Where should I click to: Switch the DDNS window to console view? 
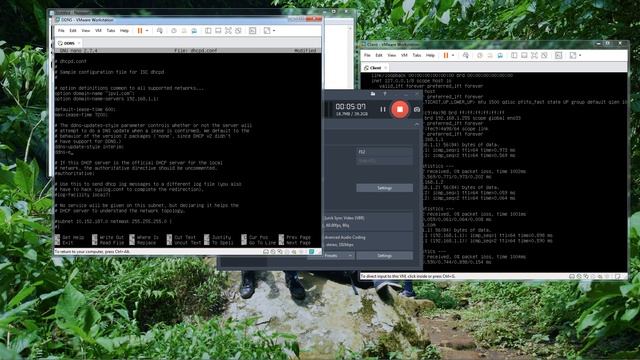point(218,31)
